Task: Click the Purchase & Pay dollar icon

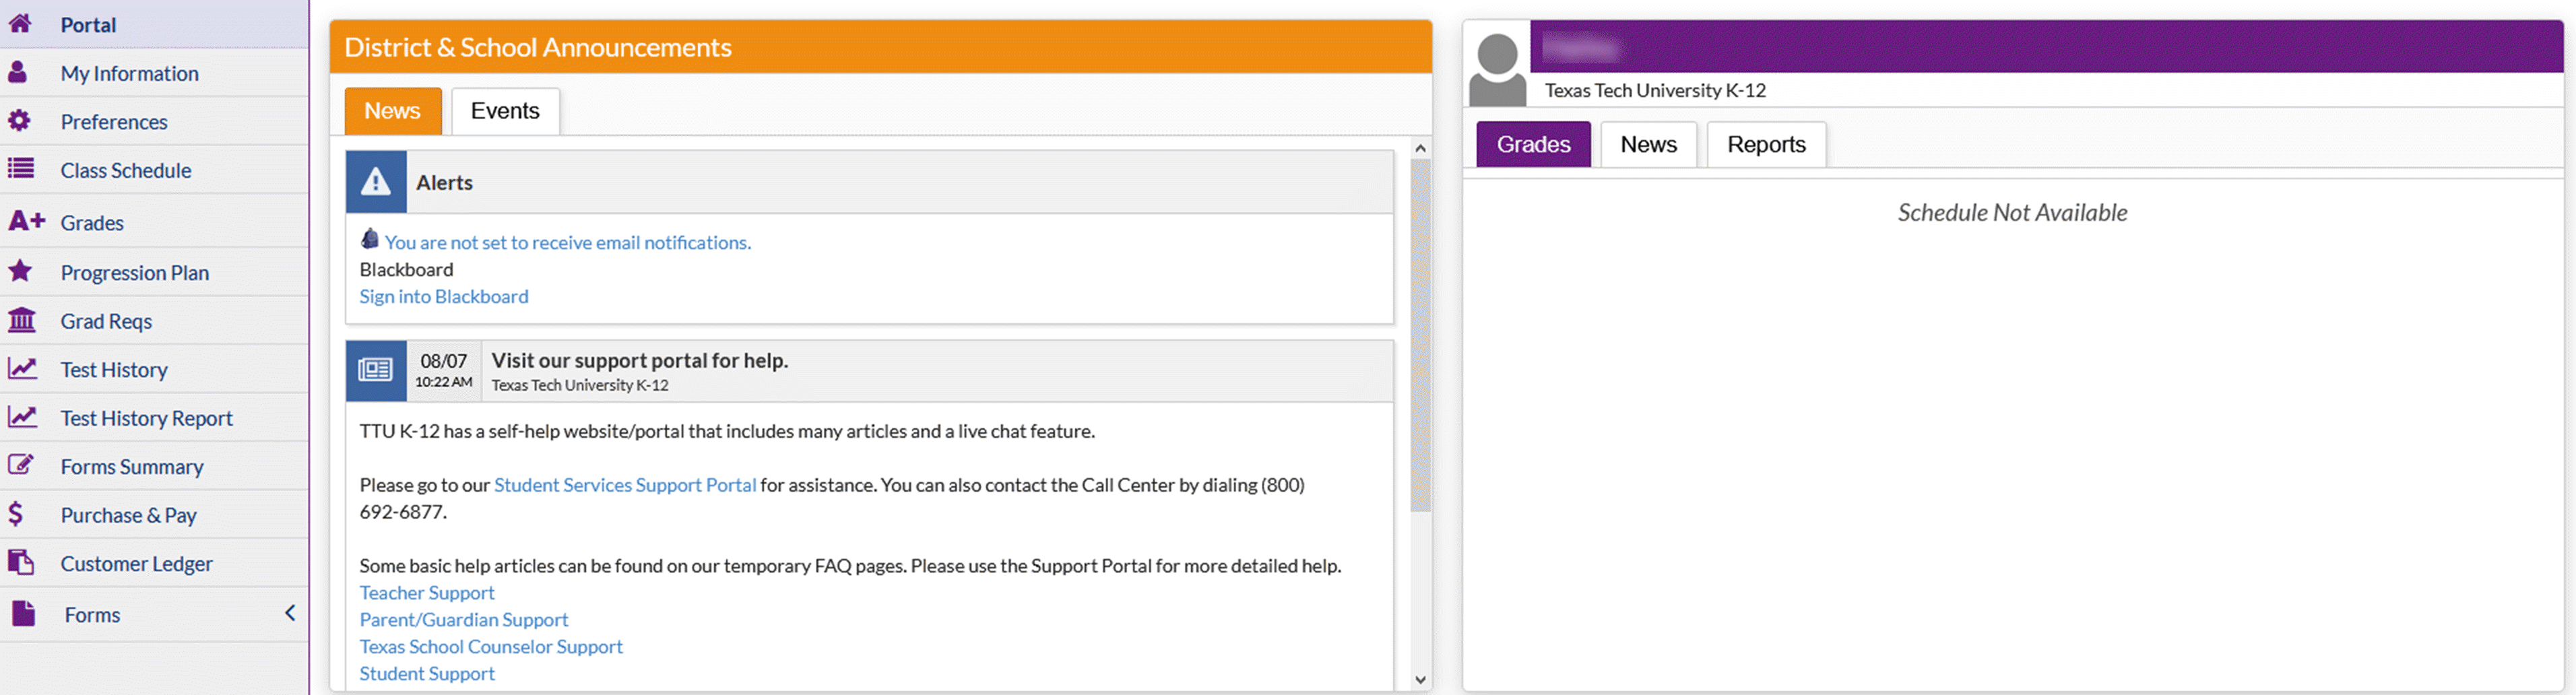Action: click(x=16, y=514)
